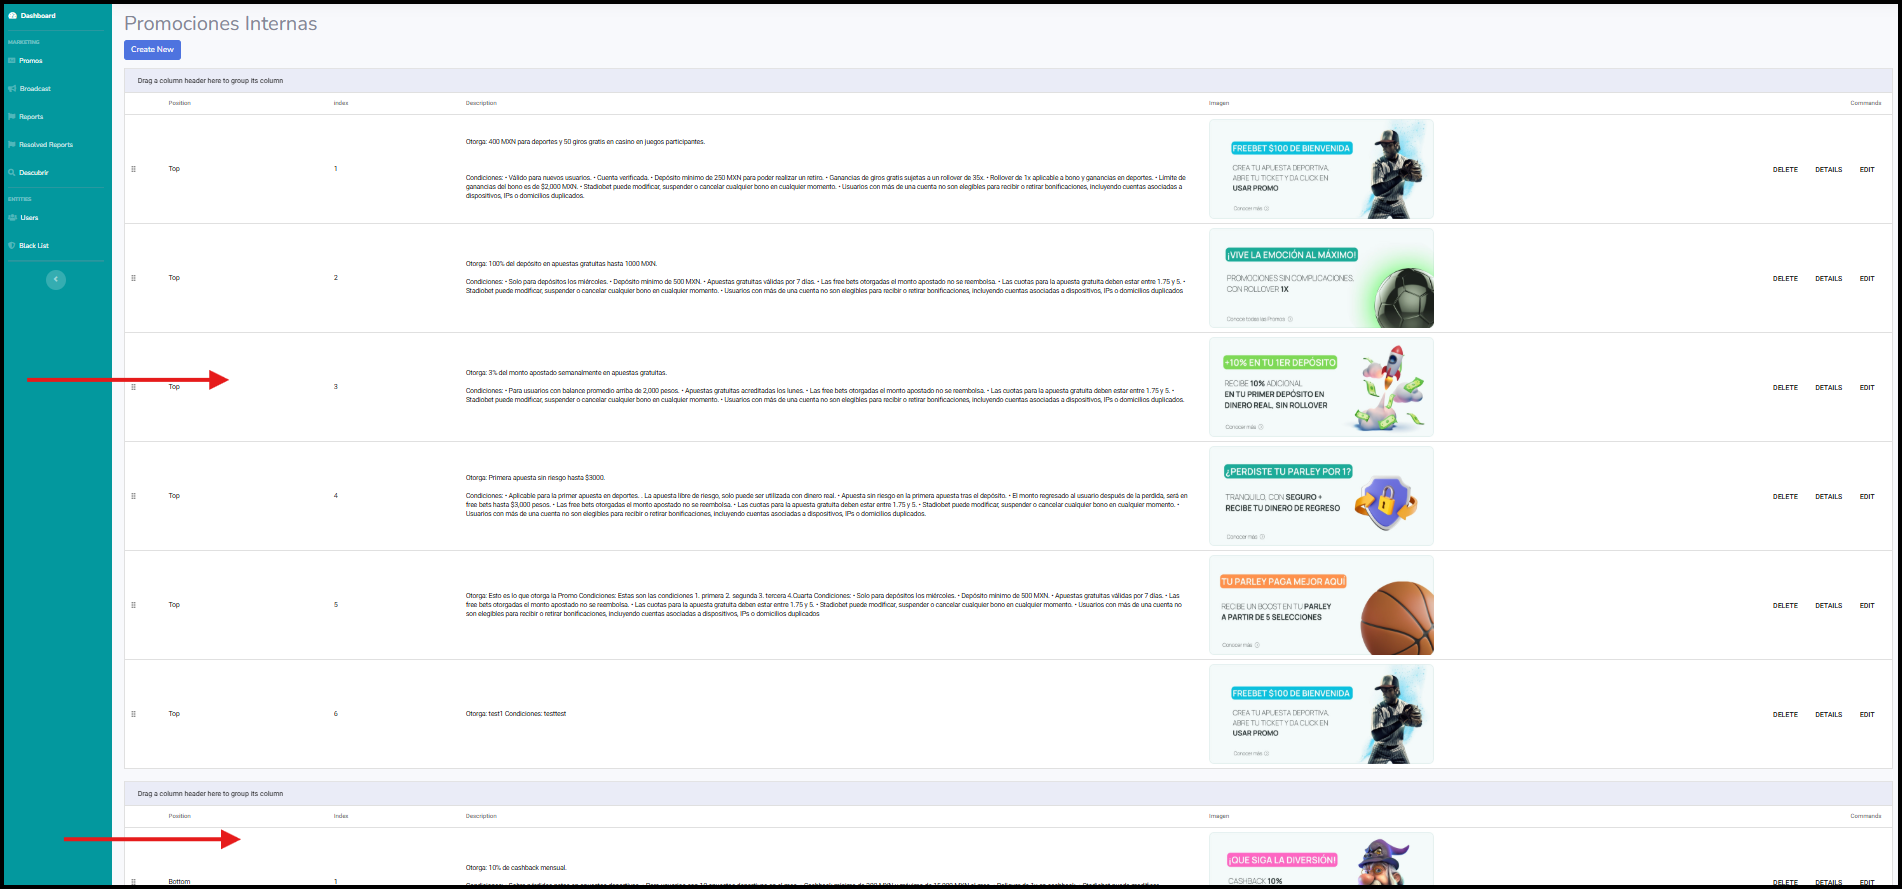
Task: Edit the Top promo with index 3
Action: [x=1867, y=388]
